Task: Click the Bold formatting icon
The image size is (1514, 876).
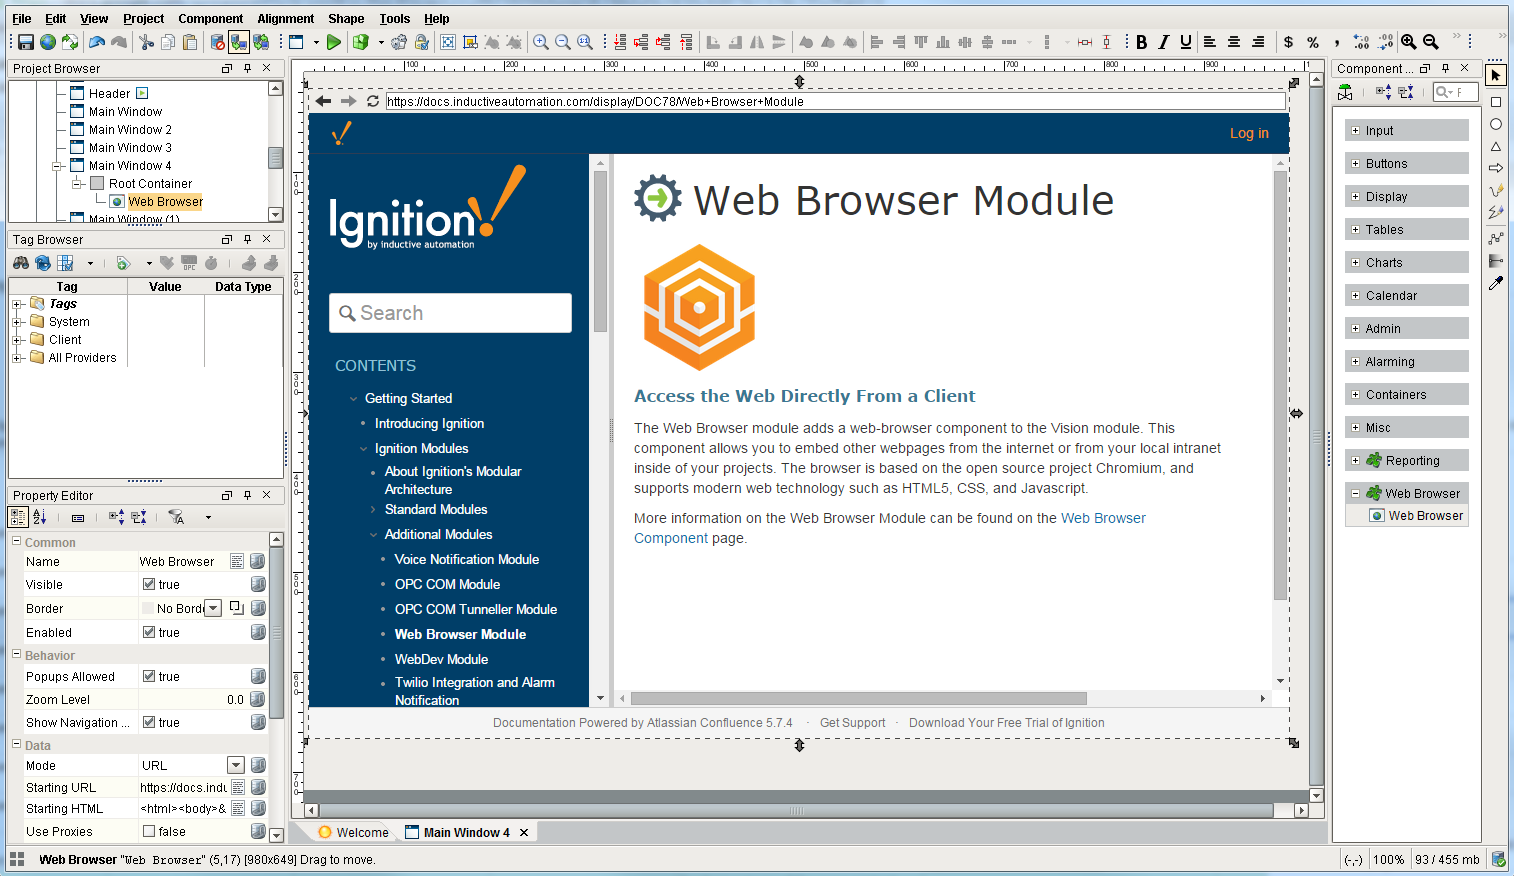Action: [1141, 42]
